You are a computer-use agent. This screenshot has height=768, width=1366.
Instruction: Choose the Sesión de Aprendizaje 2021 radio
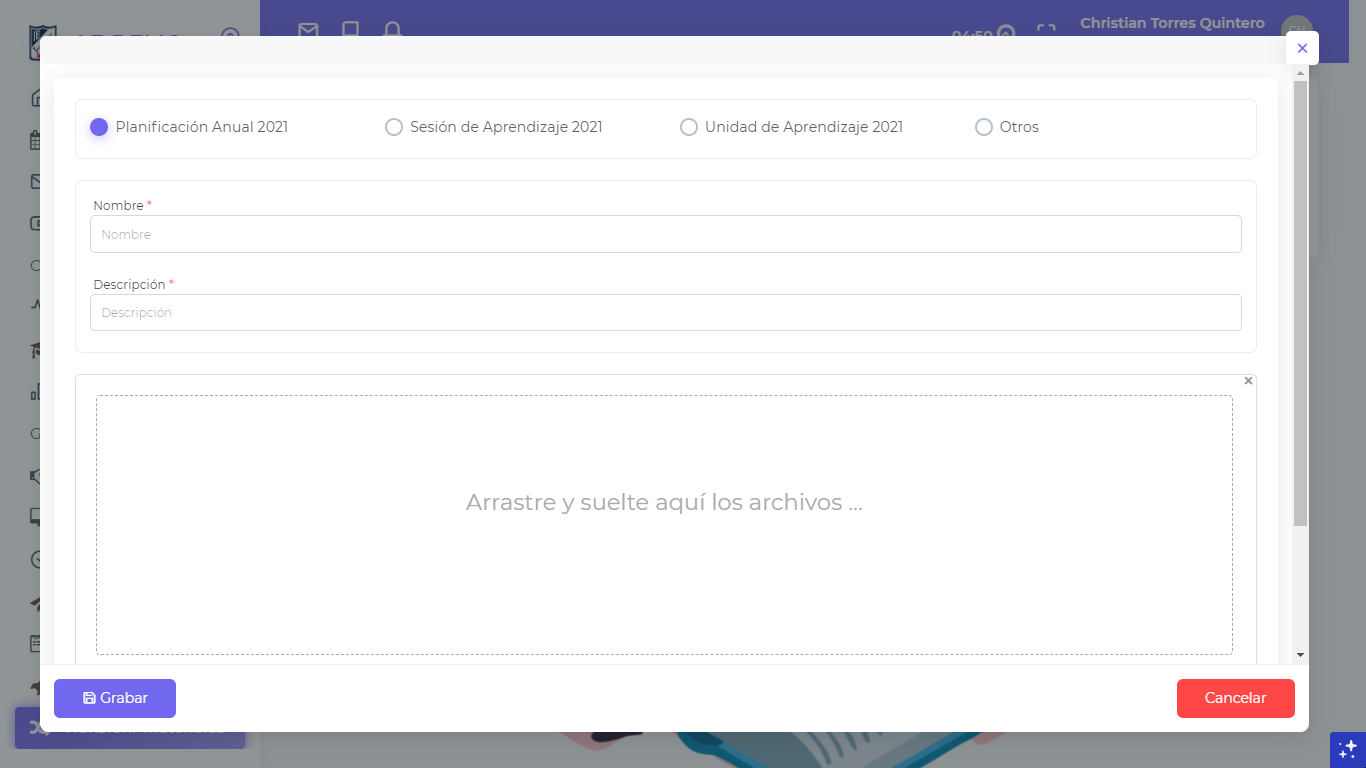point(394,127)
